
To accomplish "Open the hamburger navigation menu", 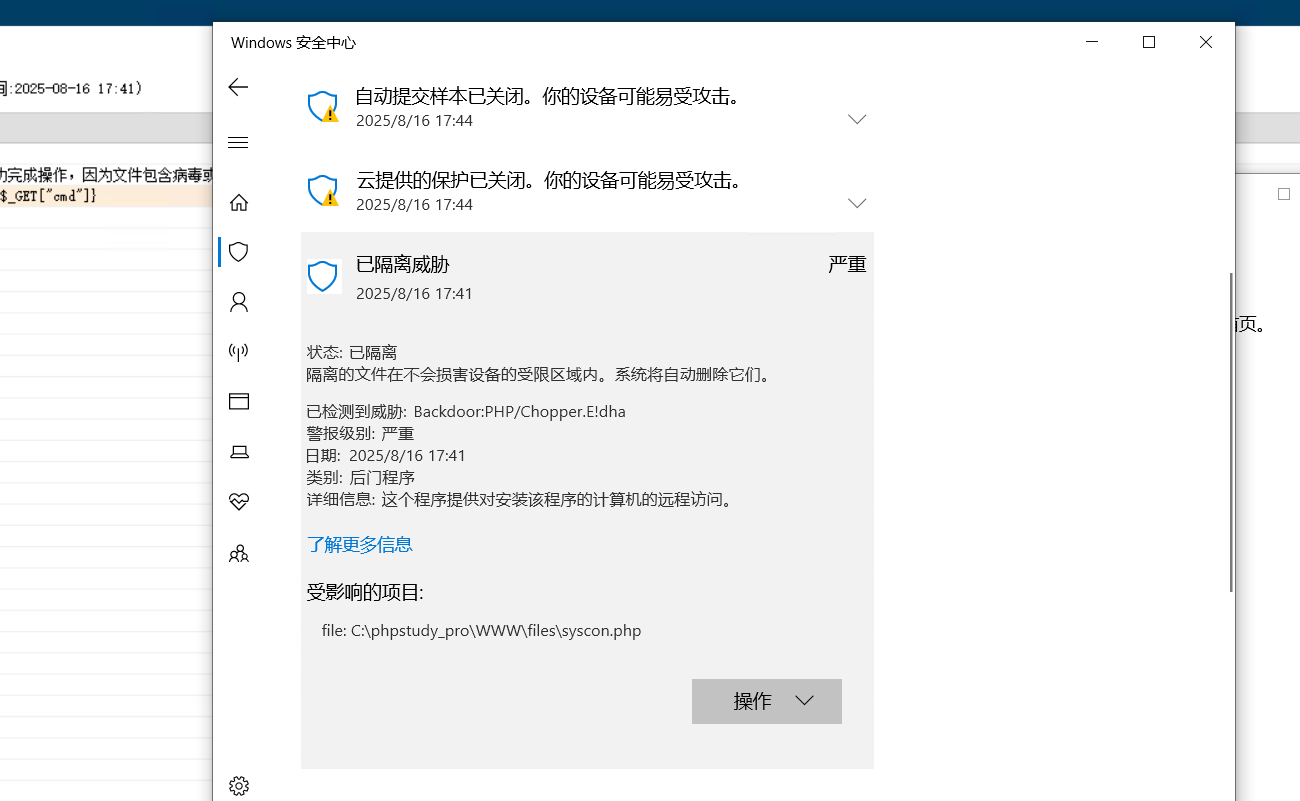I will coord(238,143).
